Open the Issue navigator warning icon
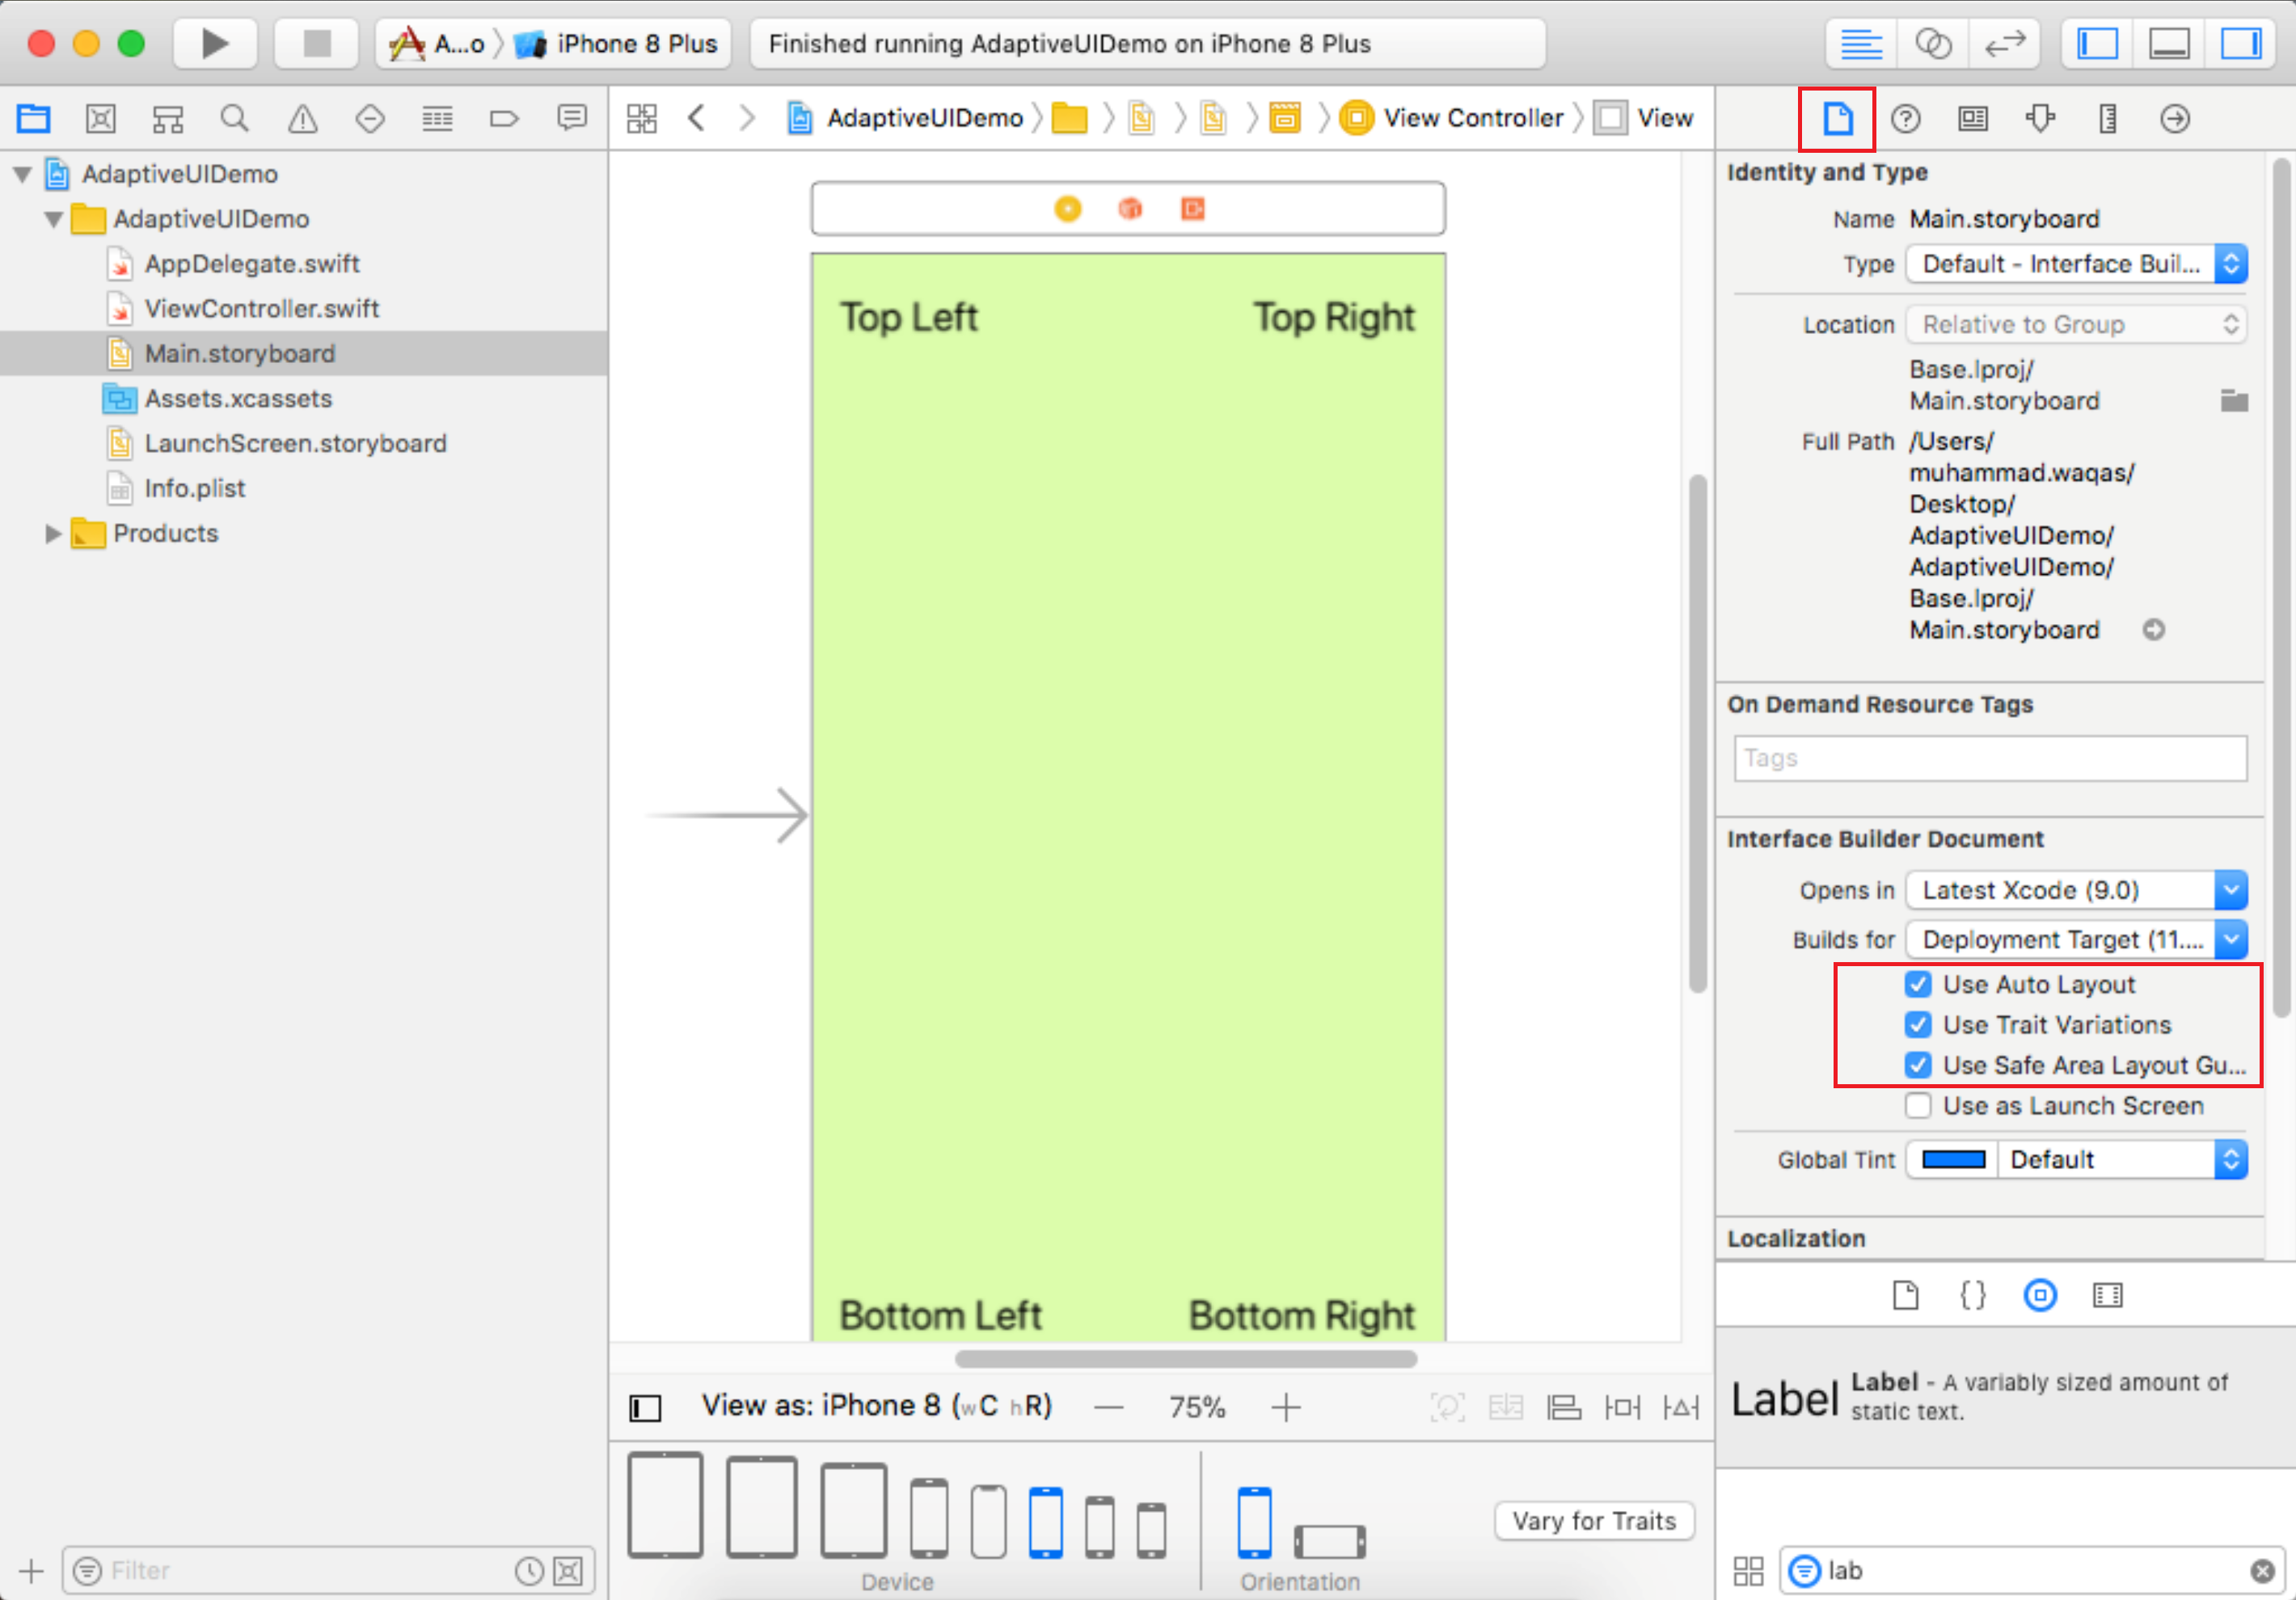This screenshot has height=1600, width=2296. [302, 119]
